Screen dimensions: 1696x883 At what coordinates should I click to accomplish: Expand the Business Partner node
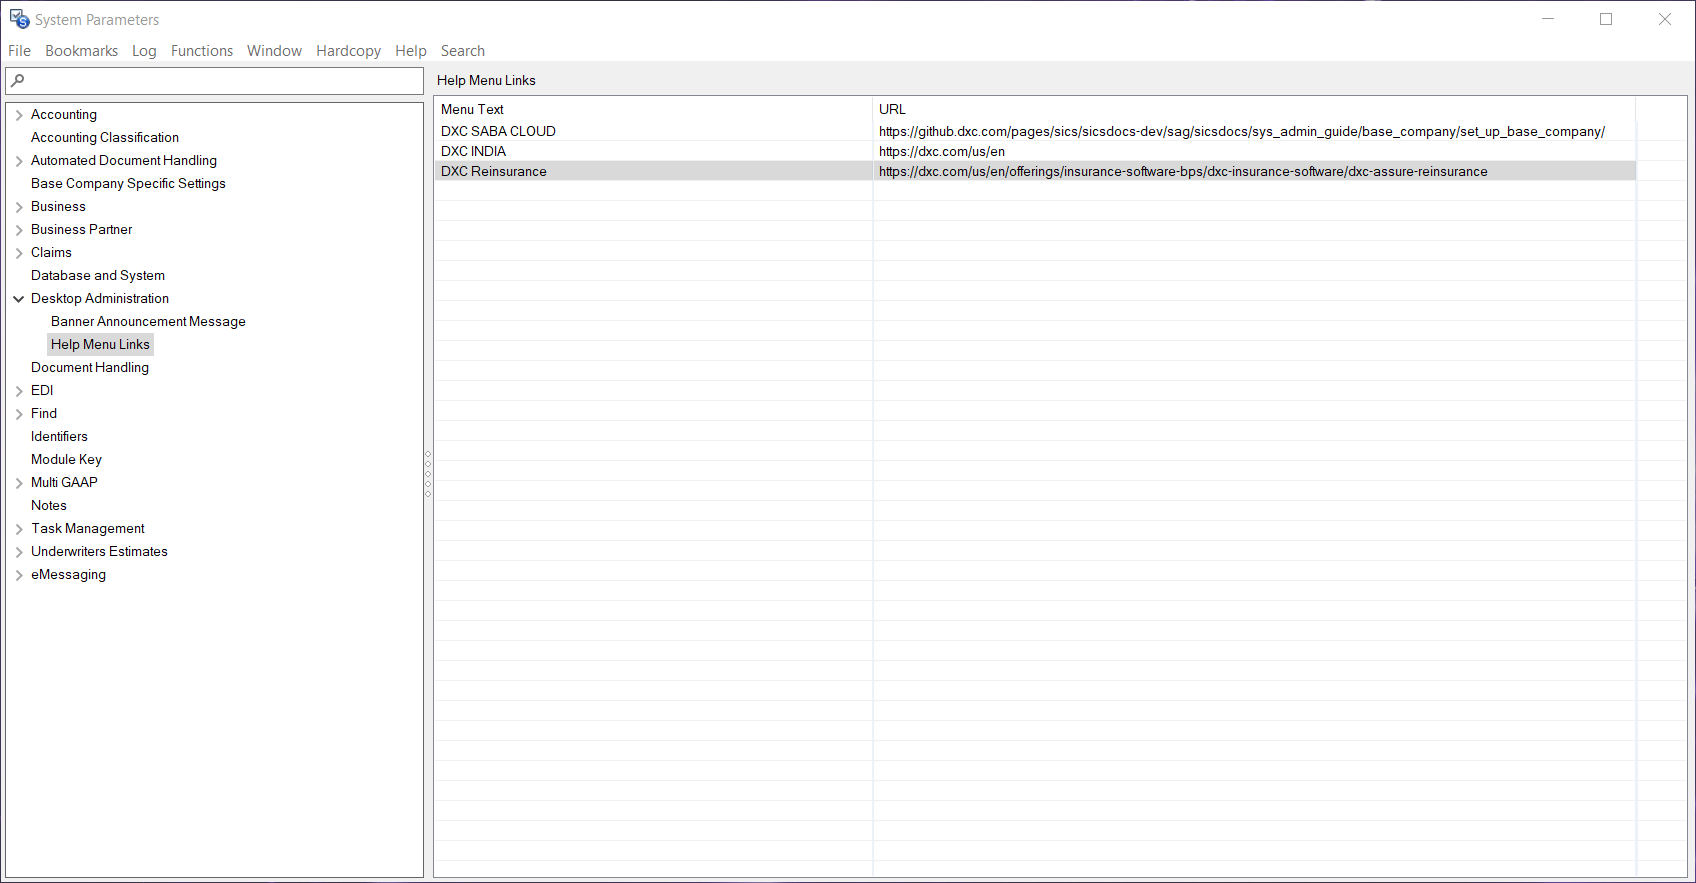coord(19,230)
